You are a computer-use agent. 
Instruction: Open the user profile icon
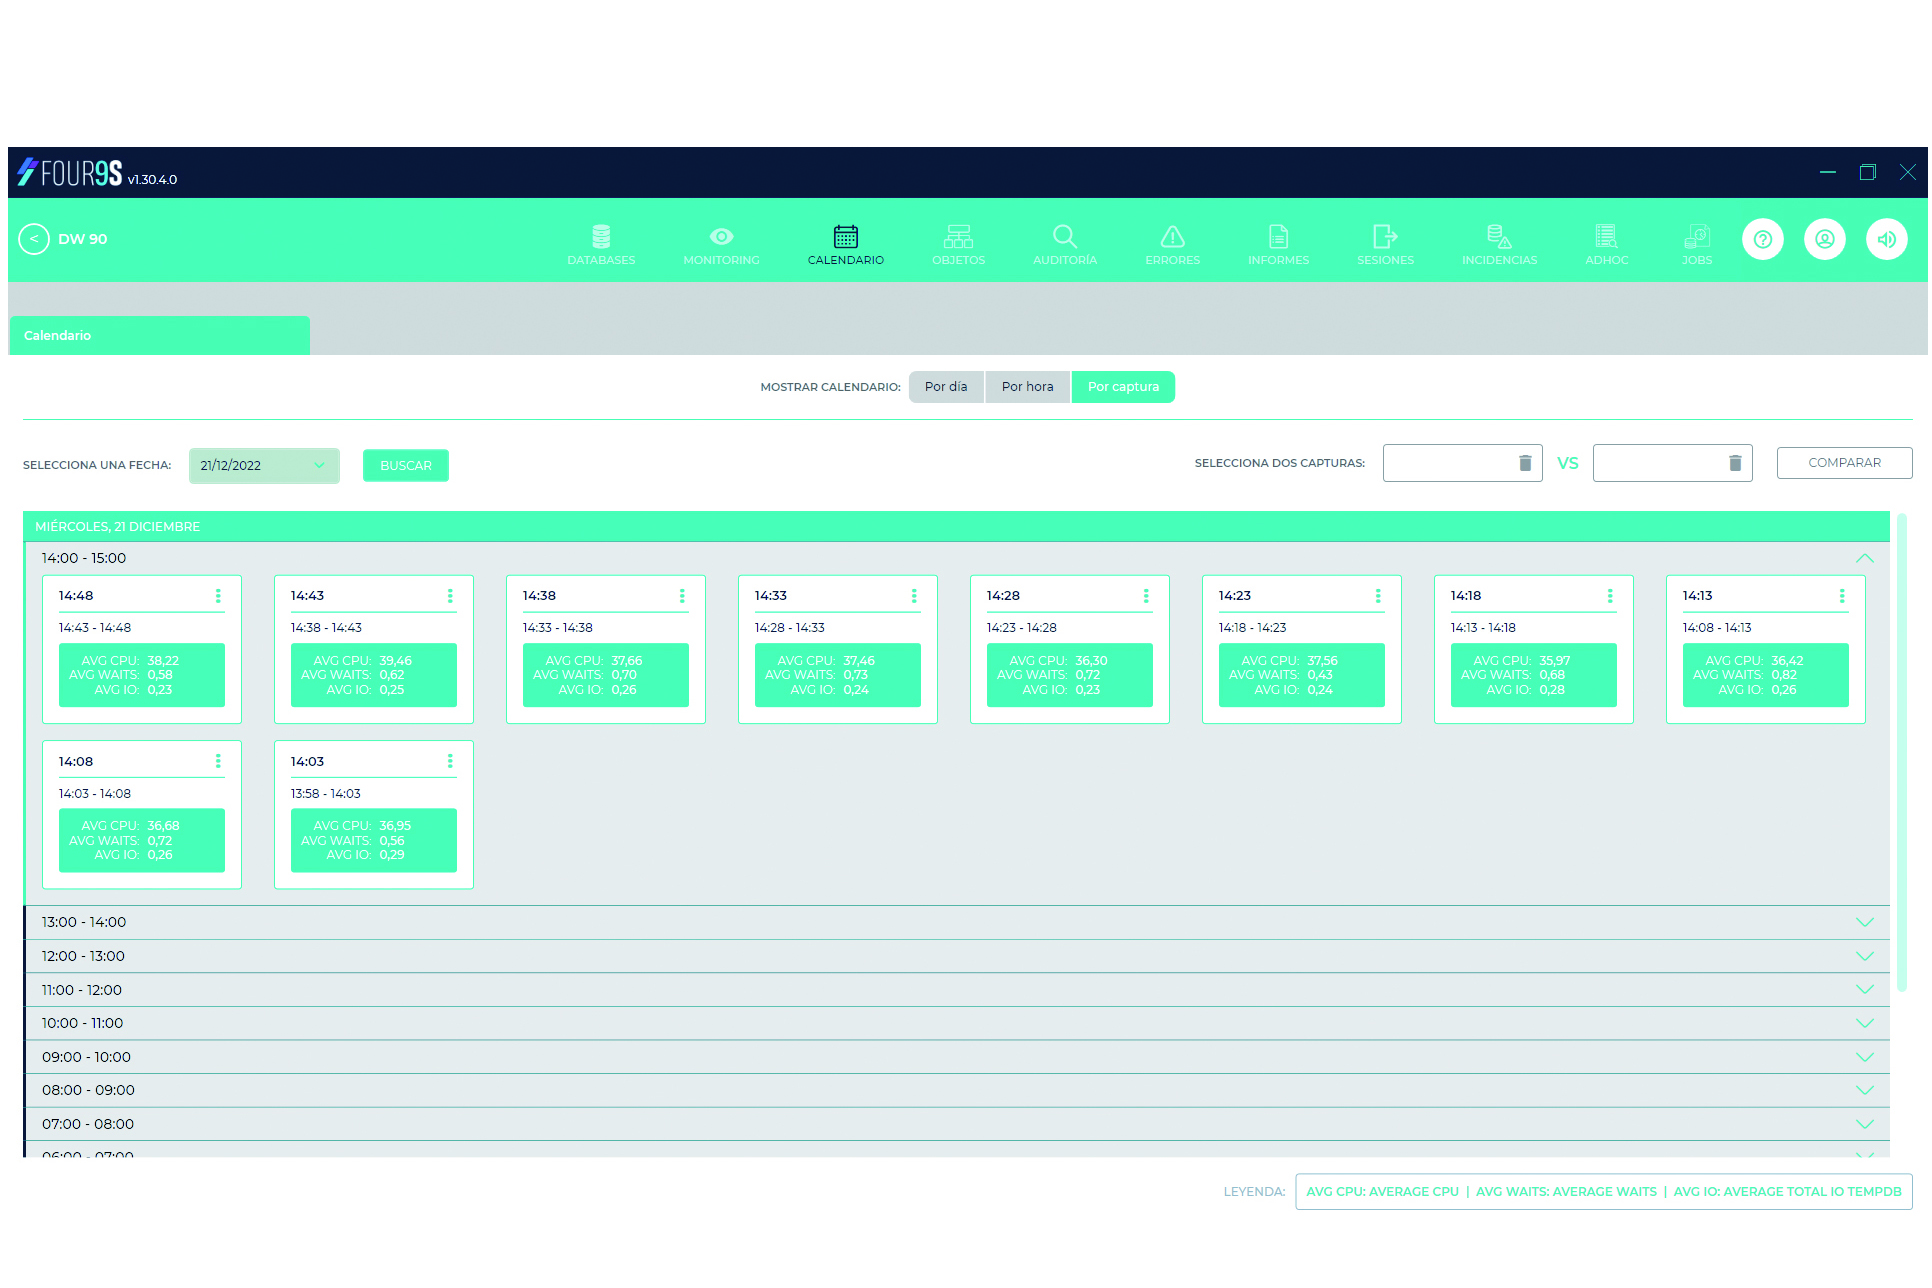click(x=1825, y=239)
